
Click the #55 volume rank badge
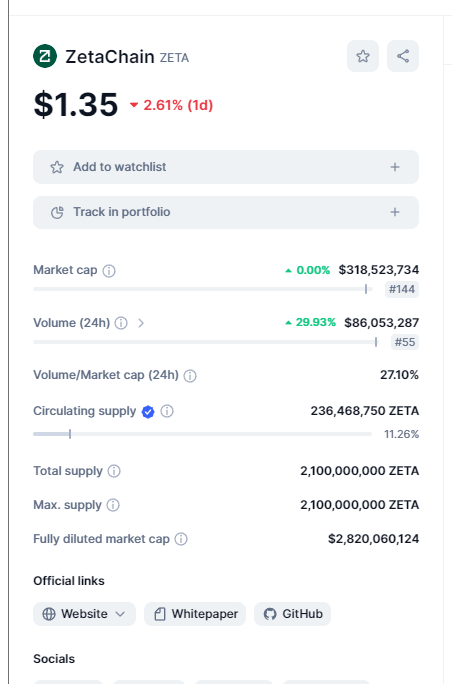point(405,342)
